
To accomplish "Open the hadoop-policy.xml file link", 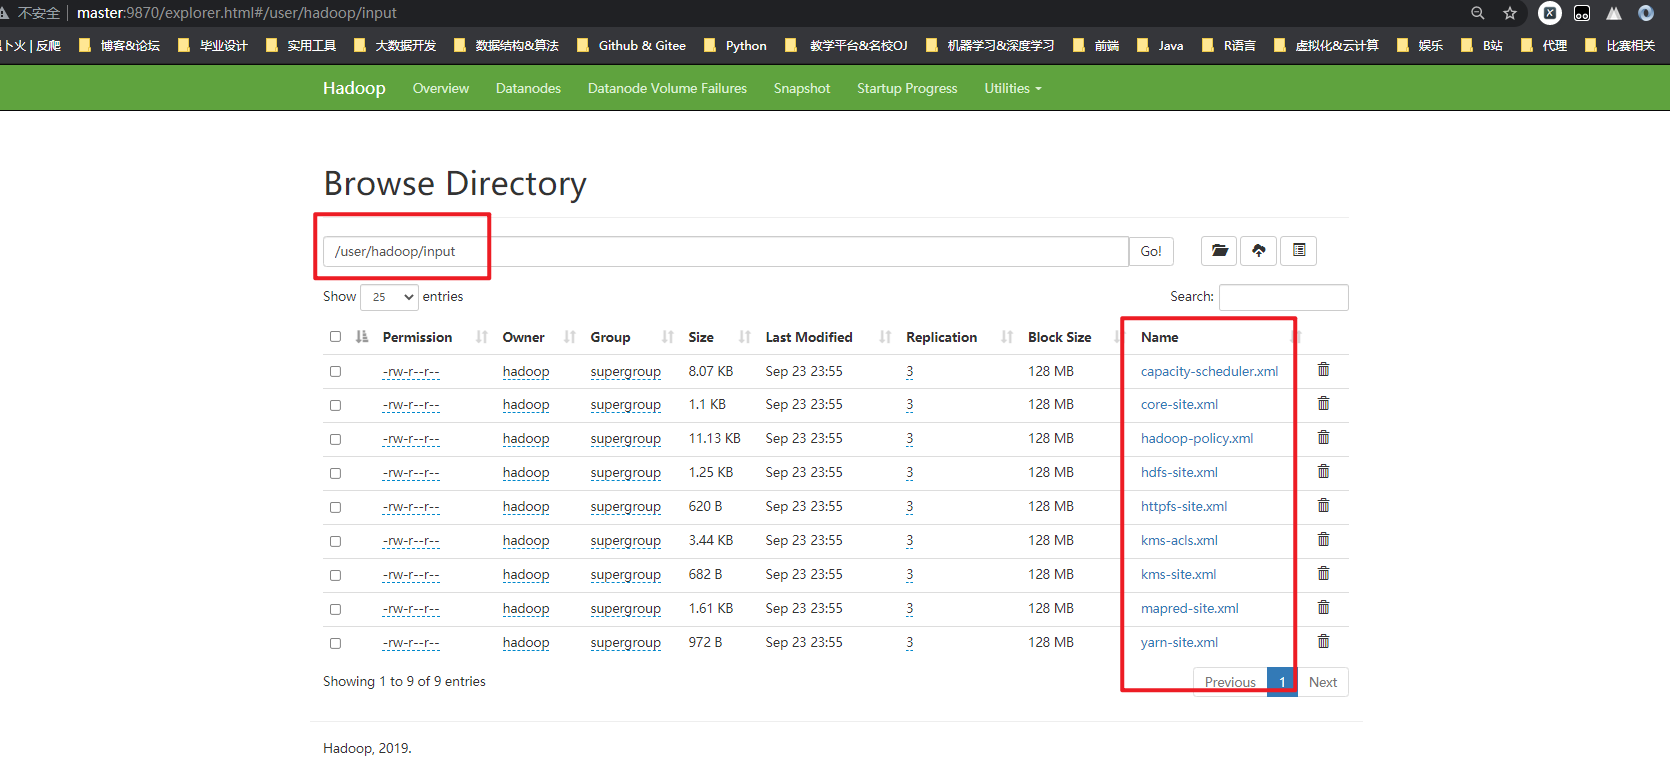I will (1197, 439).
